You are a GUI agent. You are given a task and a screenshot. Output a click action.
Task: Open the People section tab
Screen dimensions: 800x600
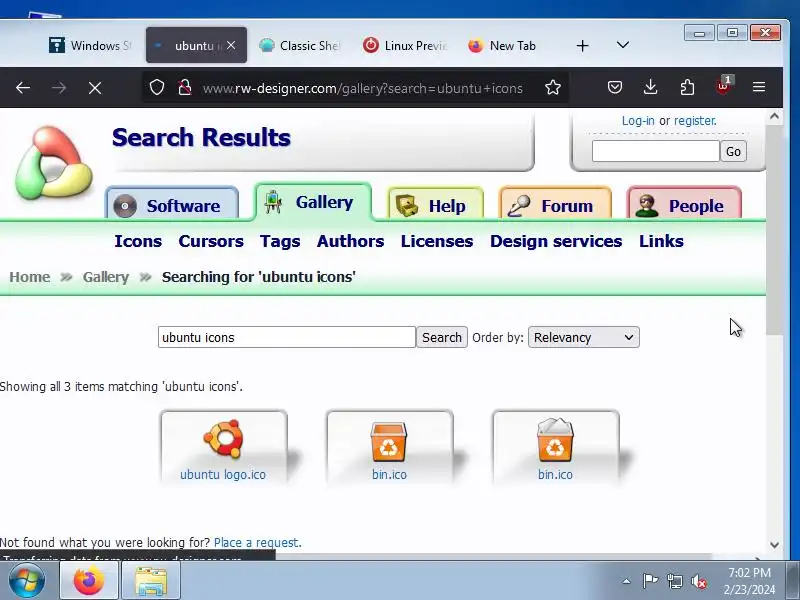coord(684,205)
